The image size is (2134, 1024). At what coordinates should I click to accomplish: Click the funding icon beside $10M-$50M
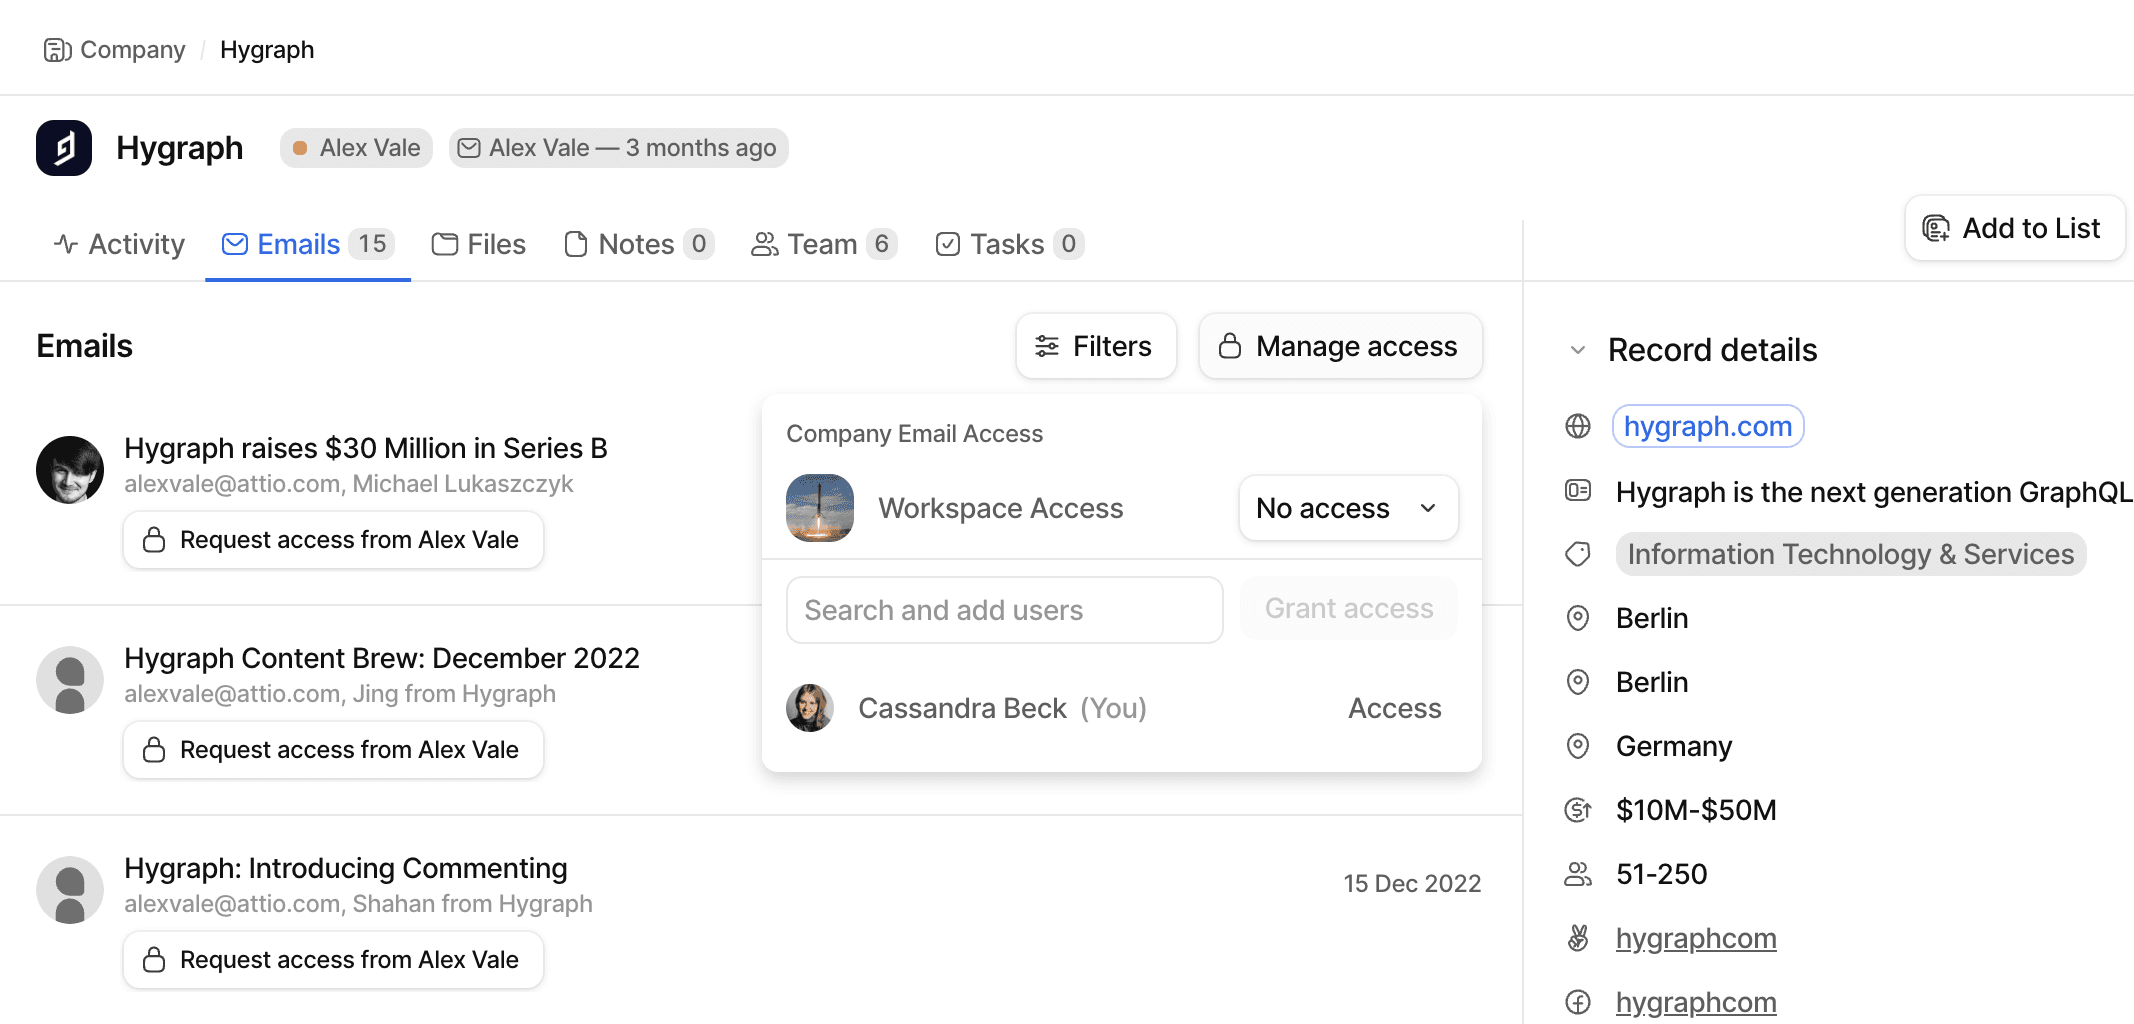pyautogui.click(x=1578, y=810)
